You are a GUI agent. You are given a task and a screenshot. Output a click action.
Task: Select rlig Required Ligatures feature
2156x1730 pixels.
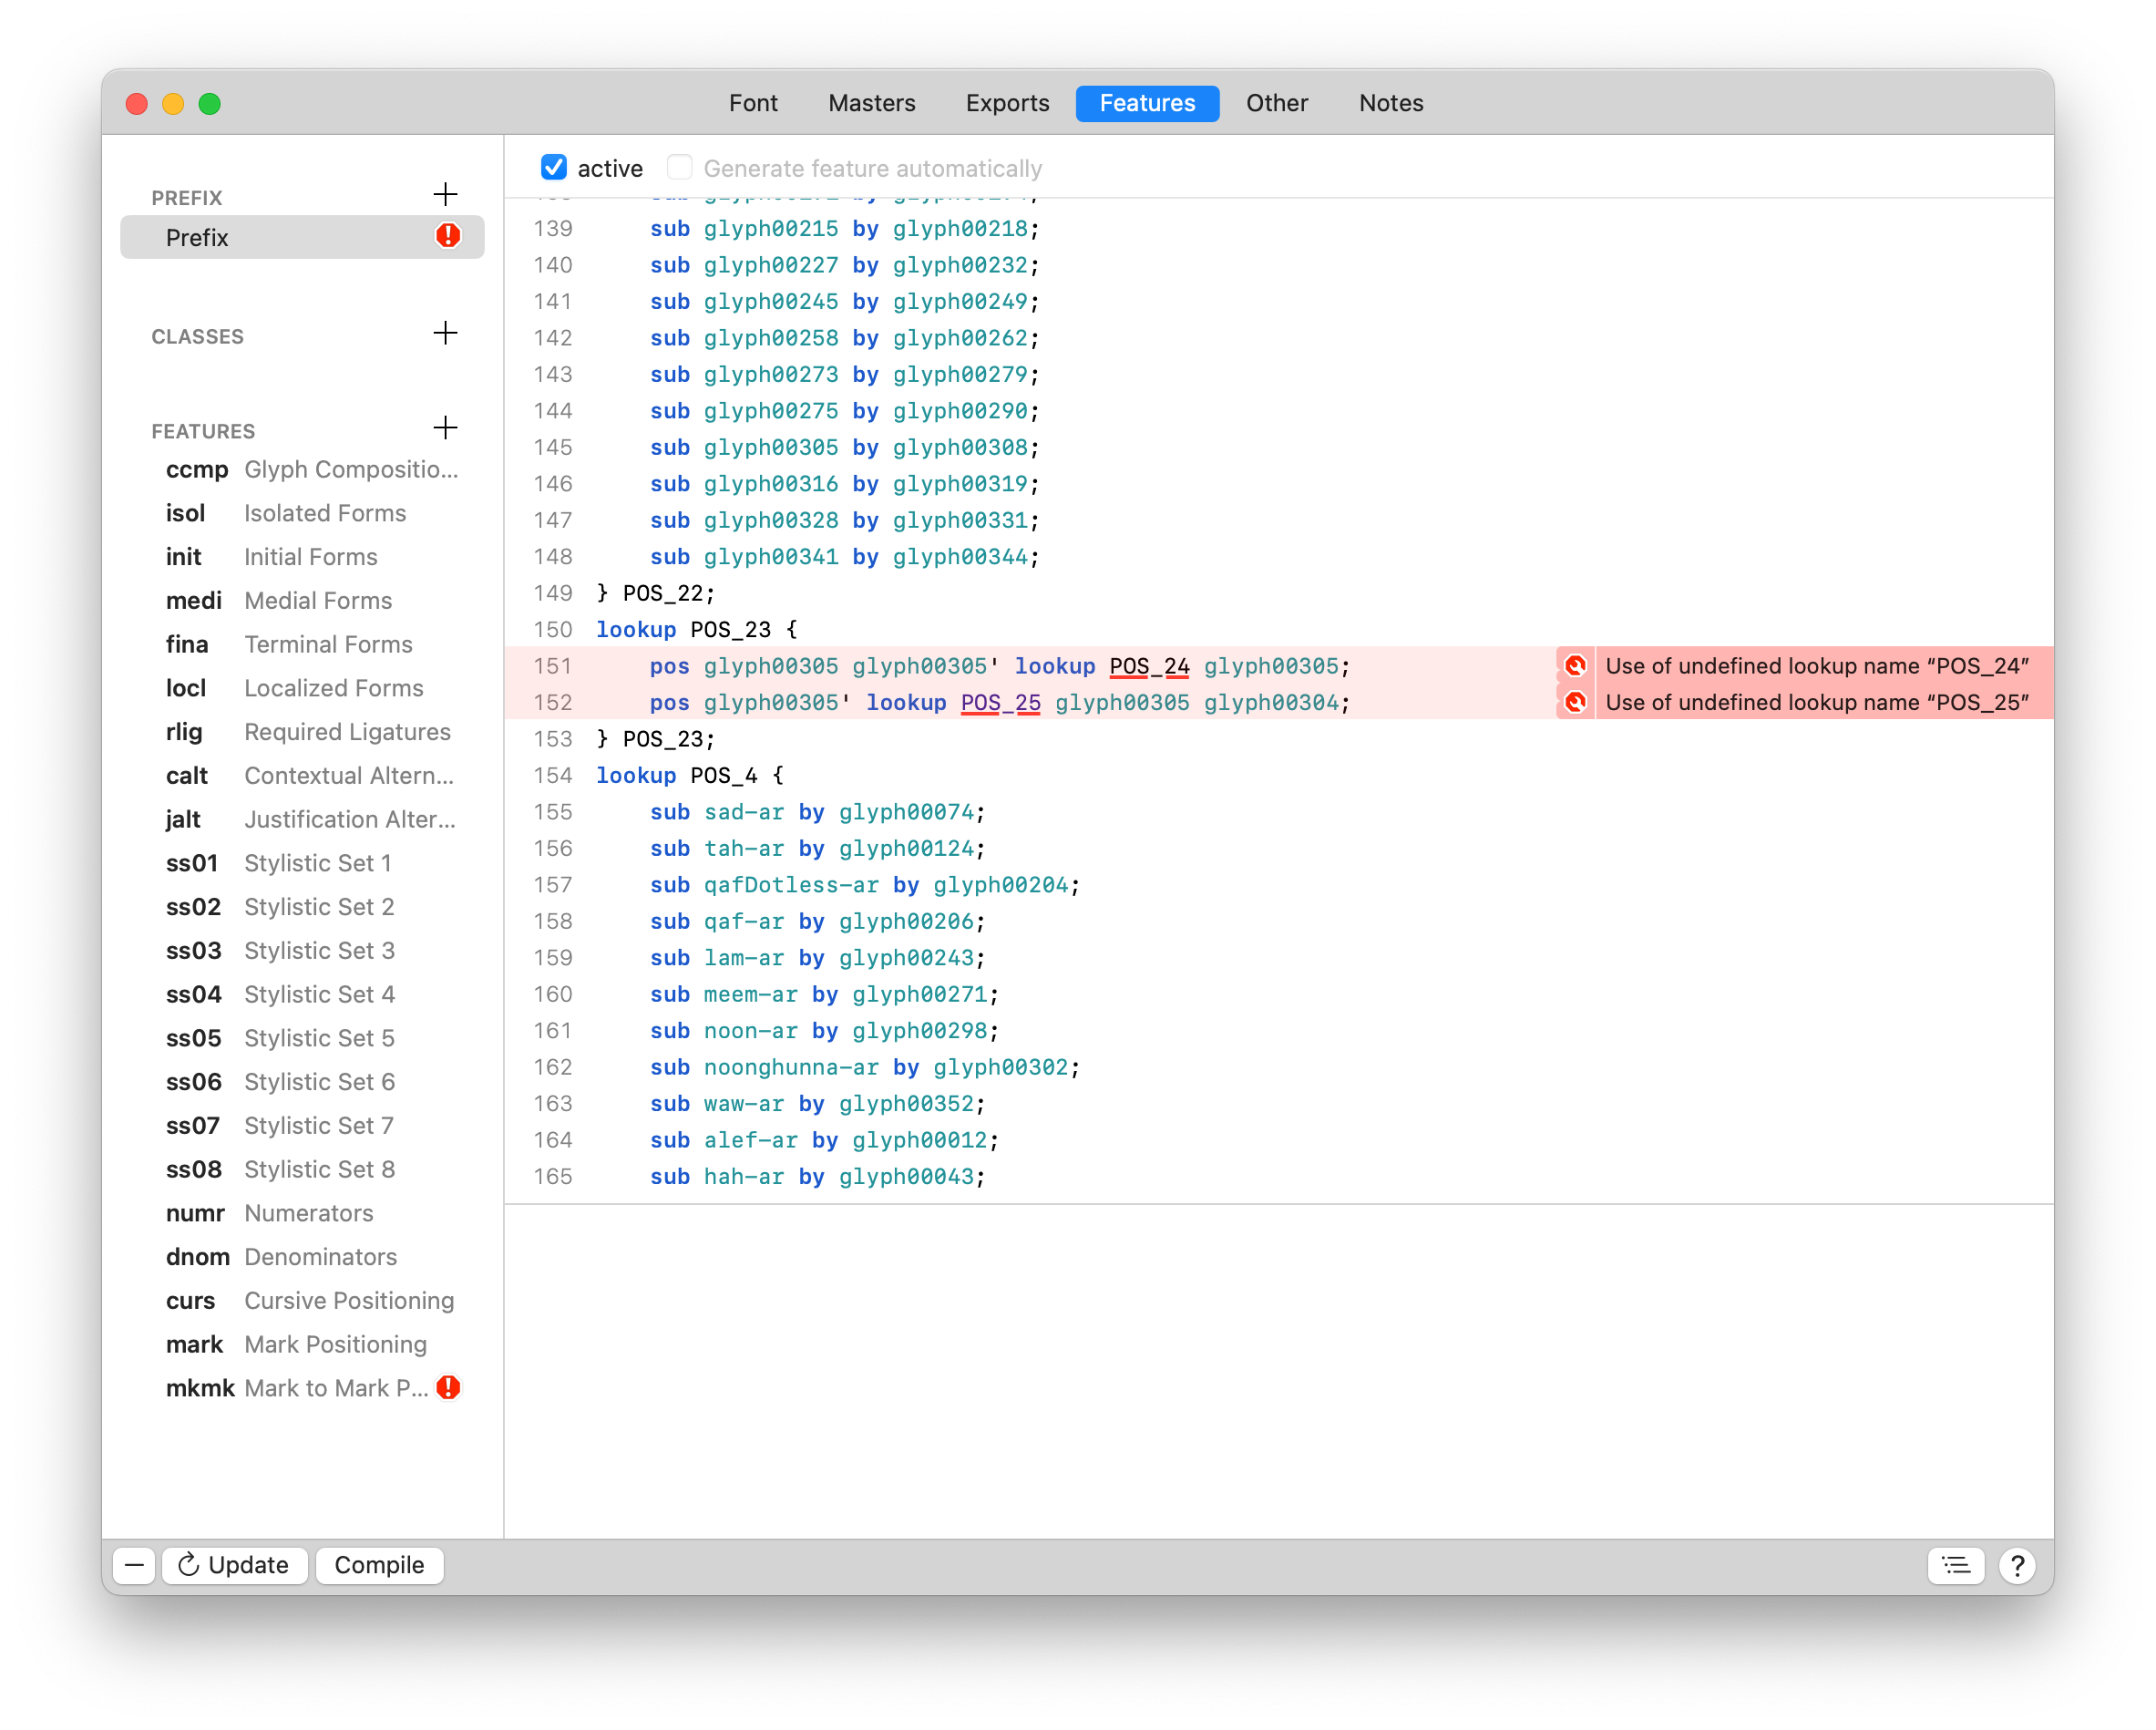[x=302, y=732]
